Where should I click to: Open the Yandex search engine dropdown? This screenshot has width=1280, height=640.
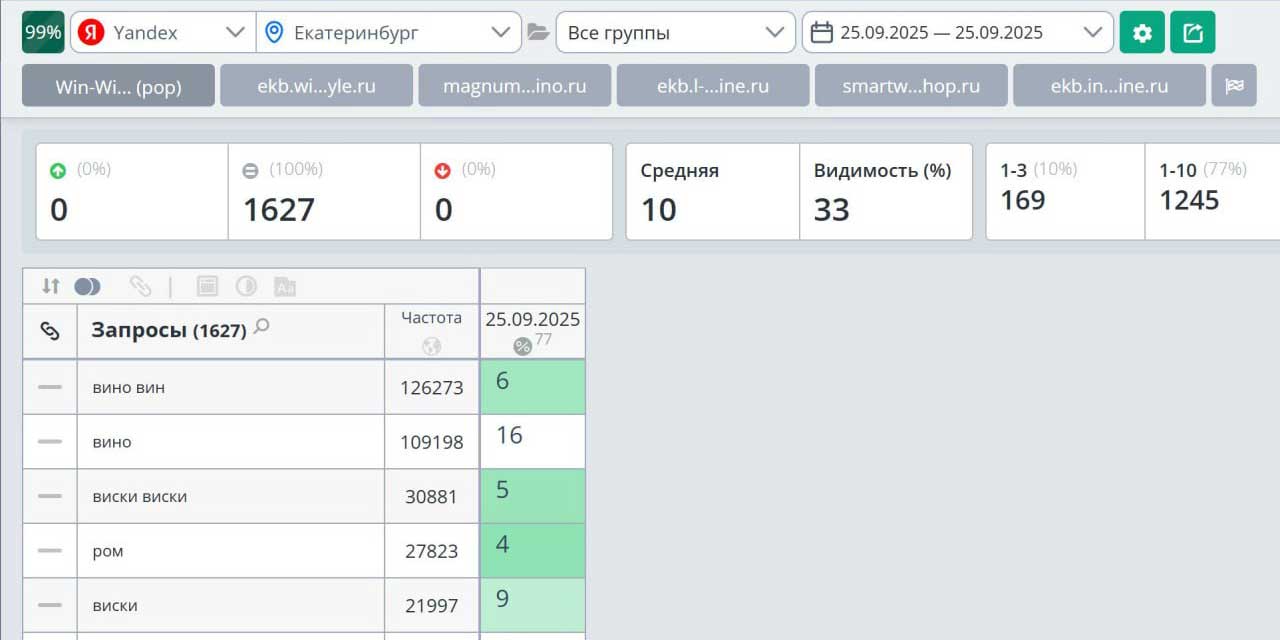[163, 33]
